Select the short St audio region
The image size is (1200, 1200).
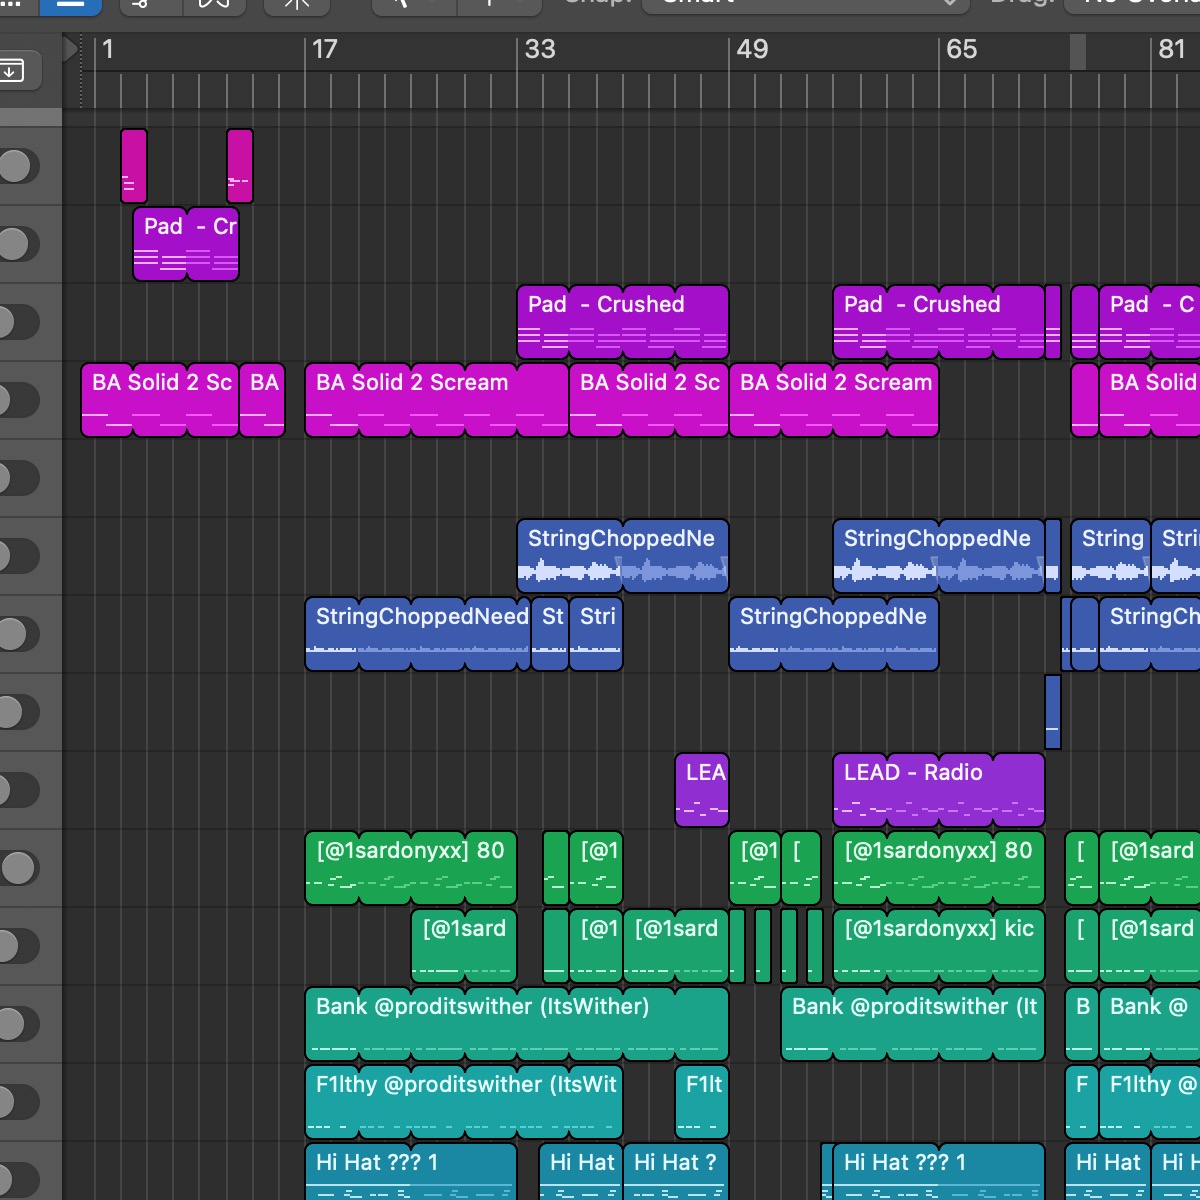[x=550, y=634]
